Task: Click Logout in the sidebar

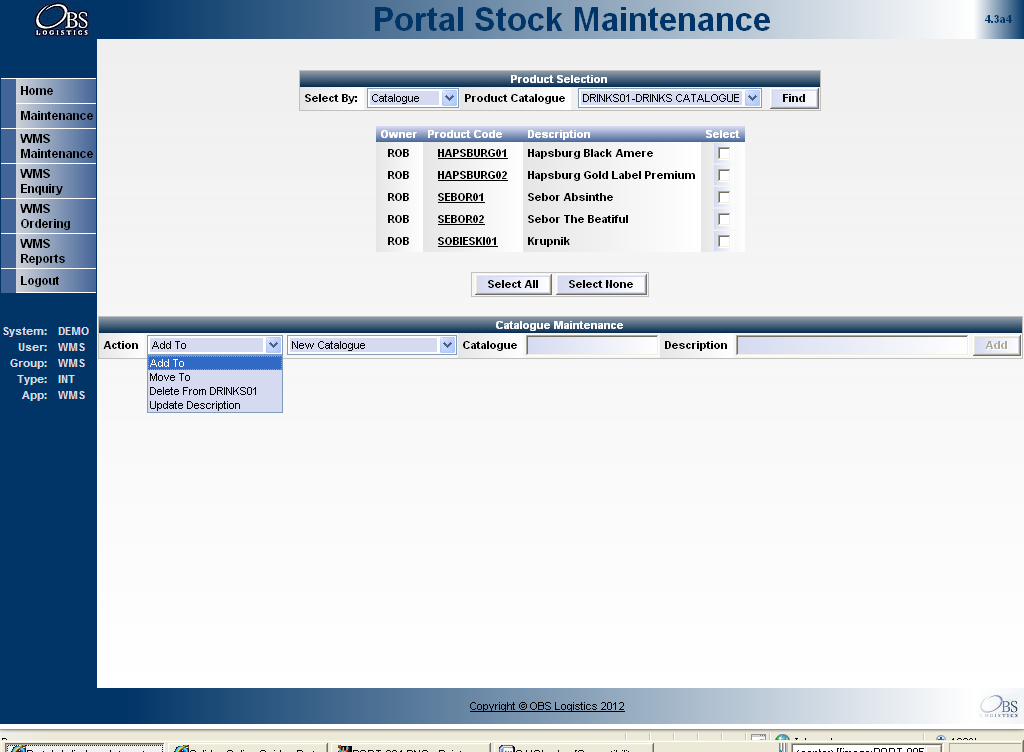Action: tap(48, 281)
